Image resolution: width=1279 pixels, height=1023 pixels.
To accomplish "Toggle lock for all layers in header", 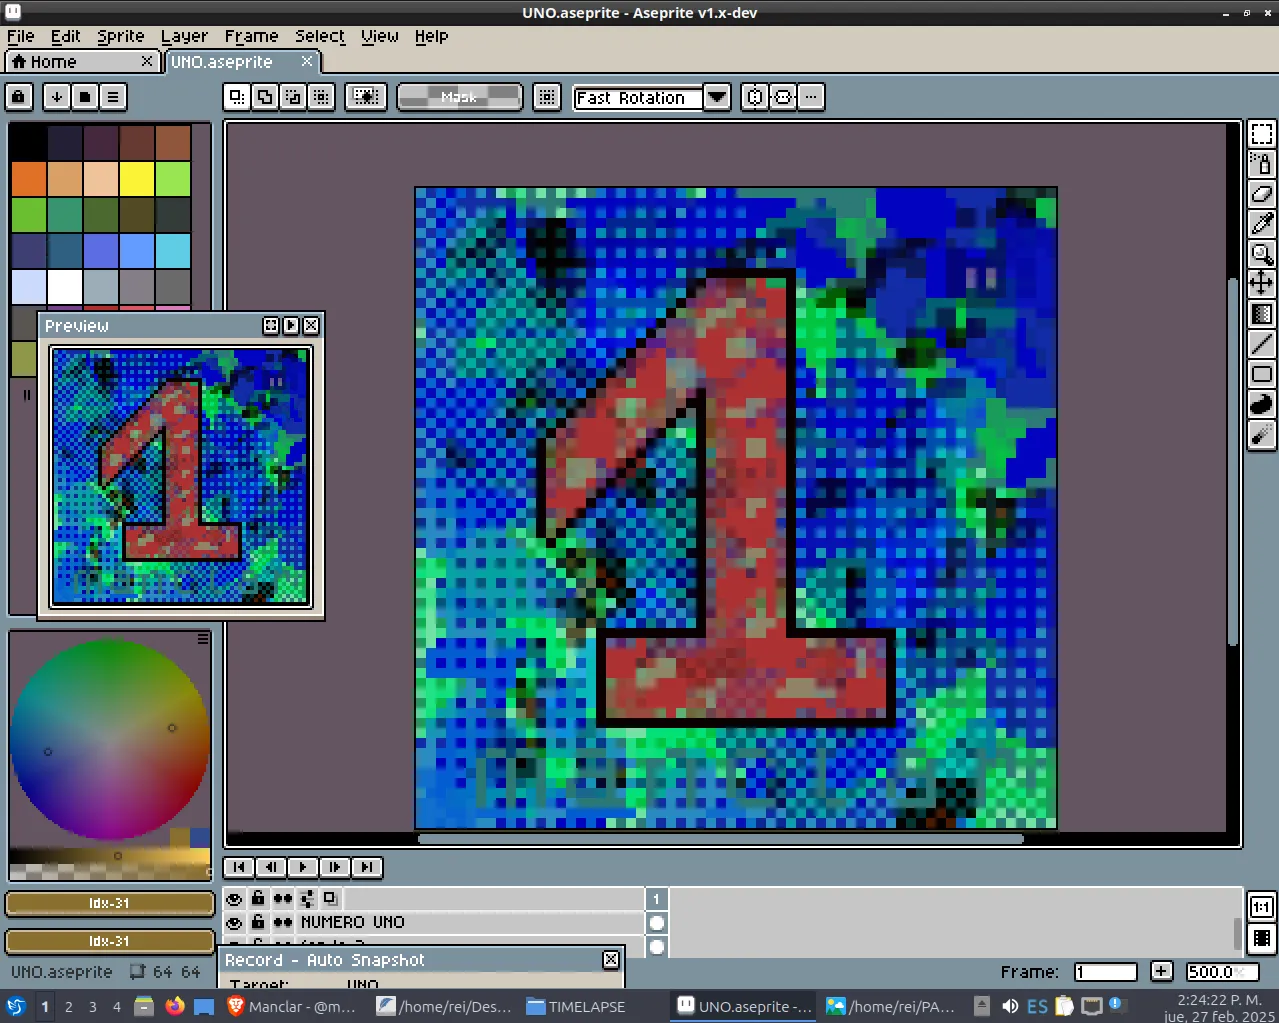I will pos(258,898).
